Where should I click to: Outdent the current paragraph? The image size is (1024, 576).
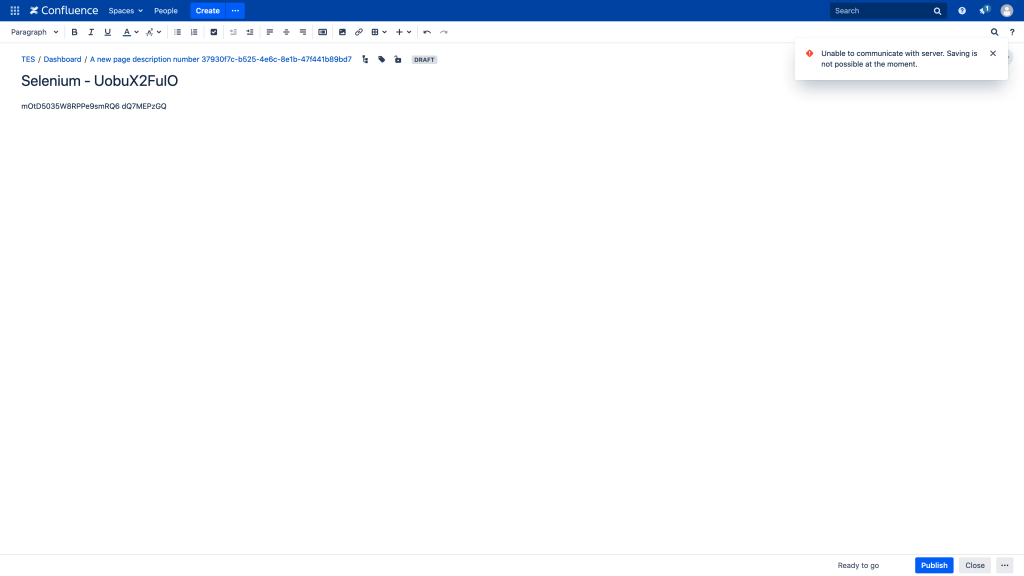pos(233,32)
